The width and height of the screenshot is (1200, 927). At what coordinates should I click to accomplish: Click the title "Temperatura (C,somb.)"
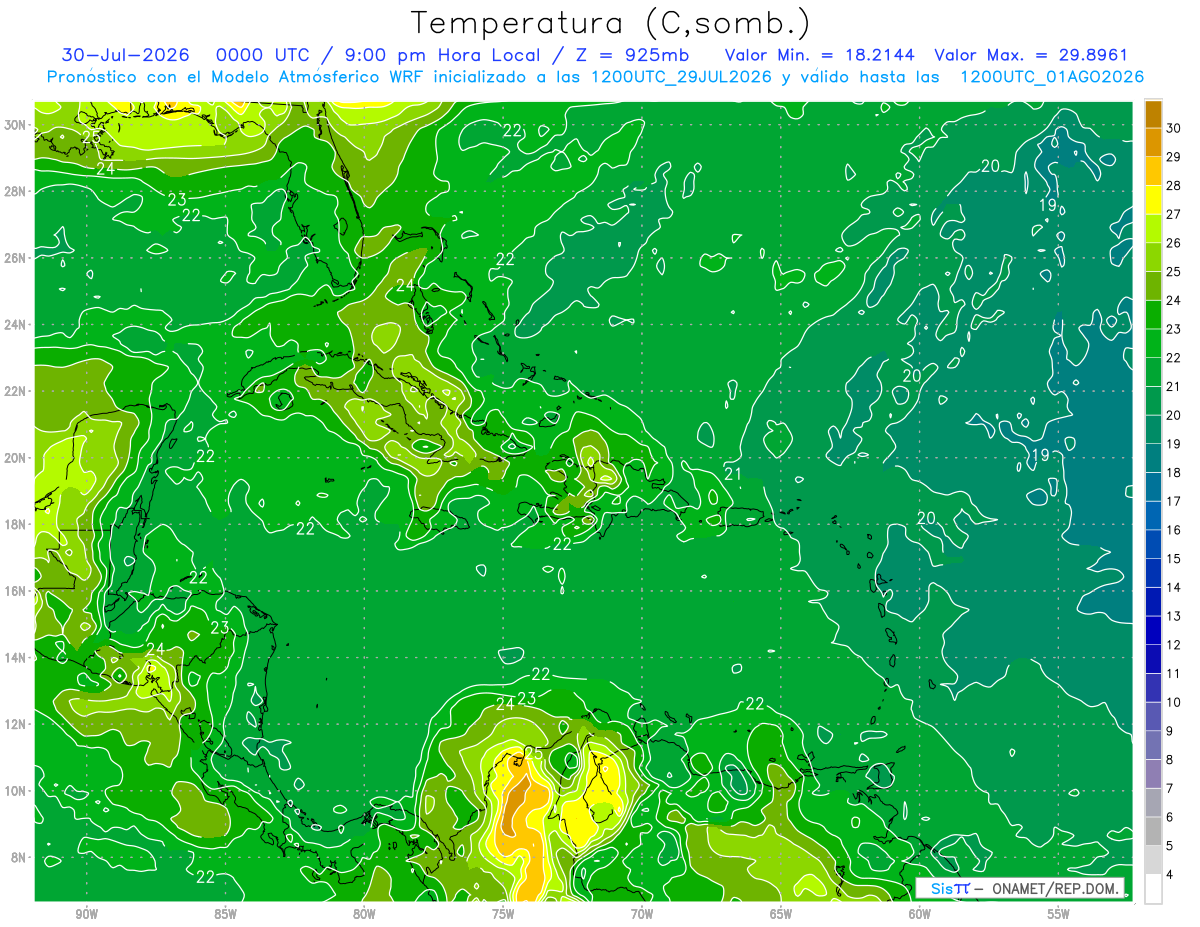pos(611,23)
